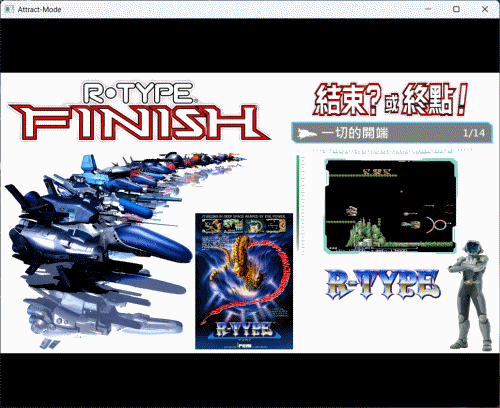The image size is (500, 408).
Task: Click the white ship icon beside 一切的開端
Action: (x=307, y=133)
